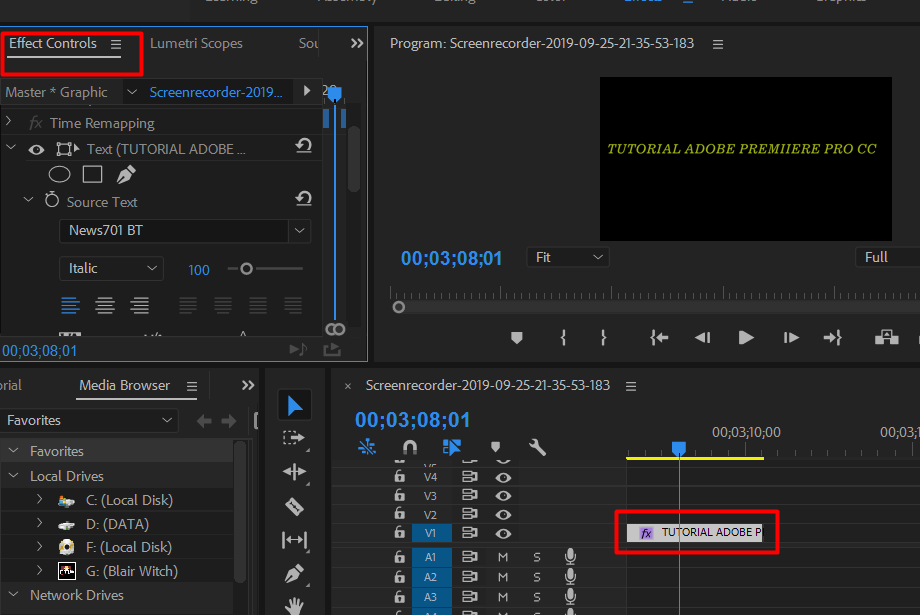
Task: Toggle Linked Selection in the timeline
Action: (x=451, y=447)
